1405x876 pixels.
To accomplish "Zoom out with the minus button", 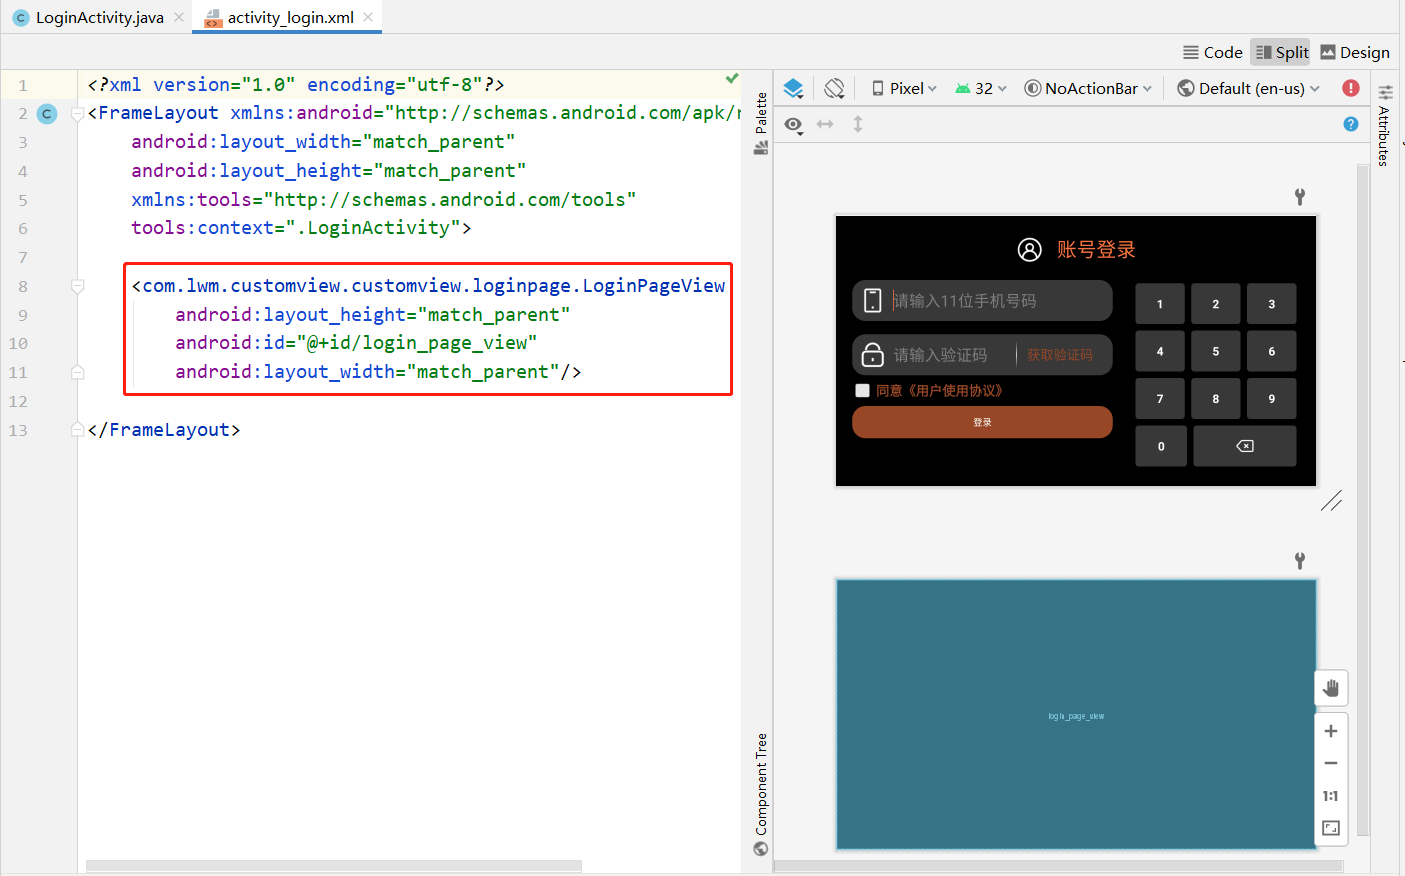I will click(x=1331, y=763).
